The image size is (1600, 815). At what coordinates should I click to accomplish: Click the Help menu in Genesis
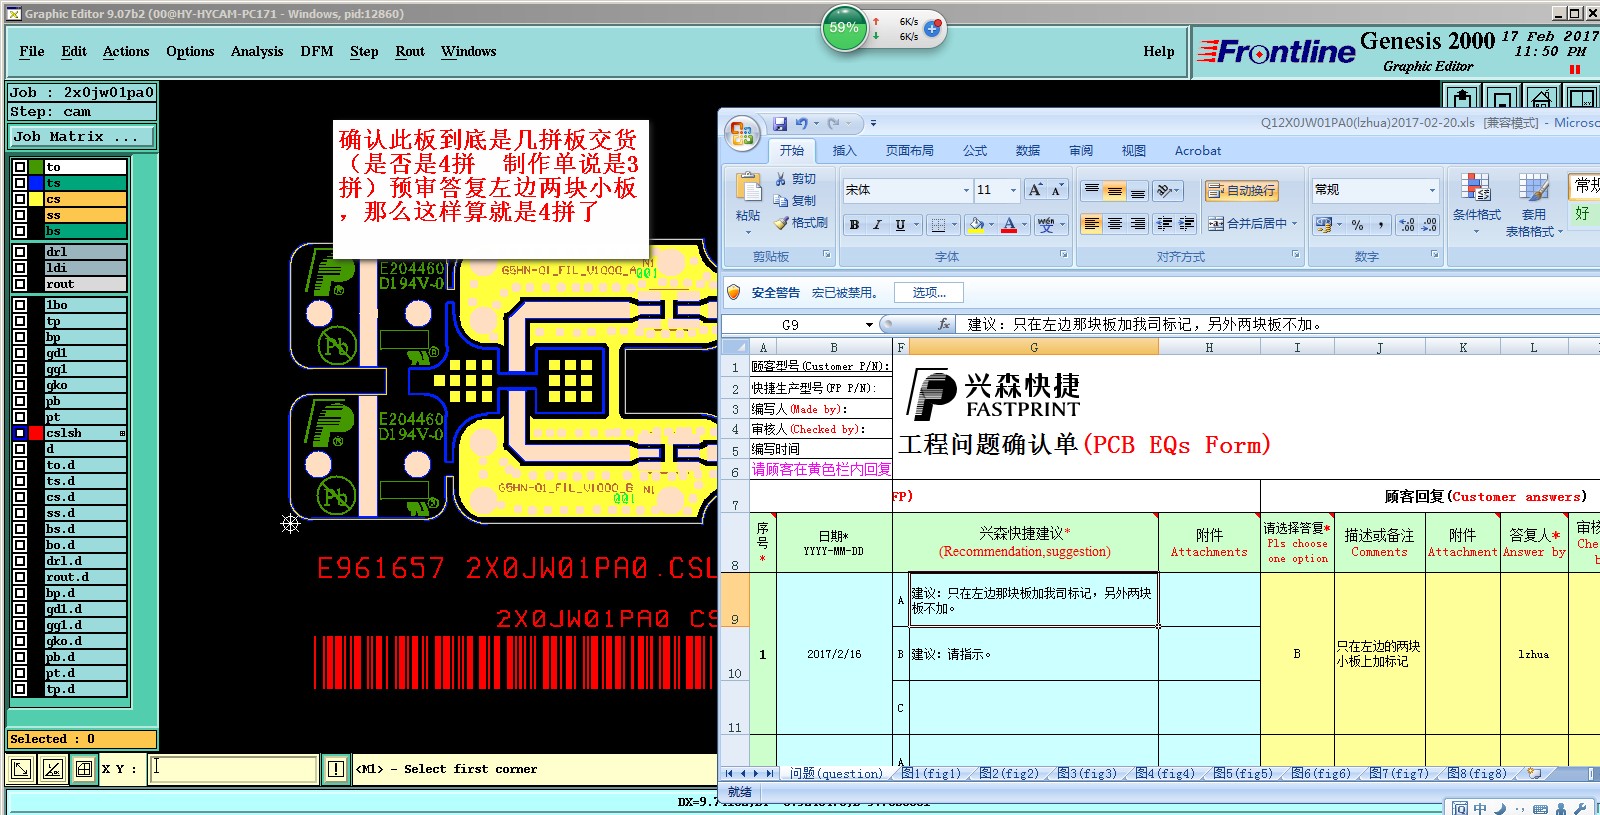pos(1159,52)
